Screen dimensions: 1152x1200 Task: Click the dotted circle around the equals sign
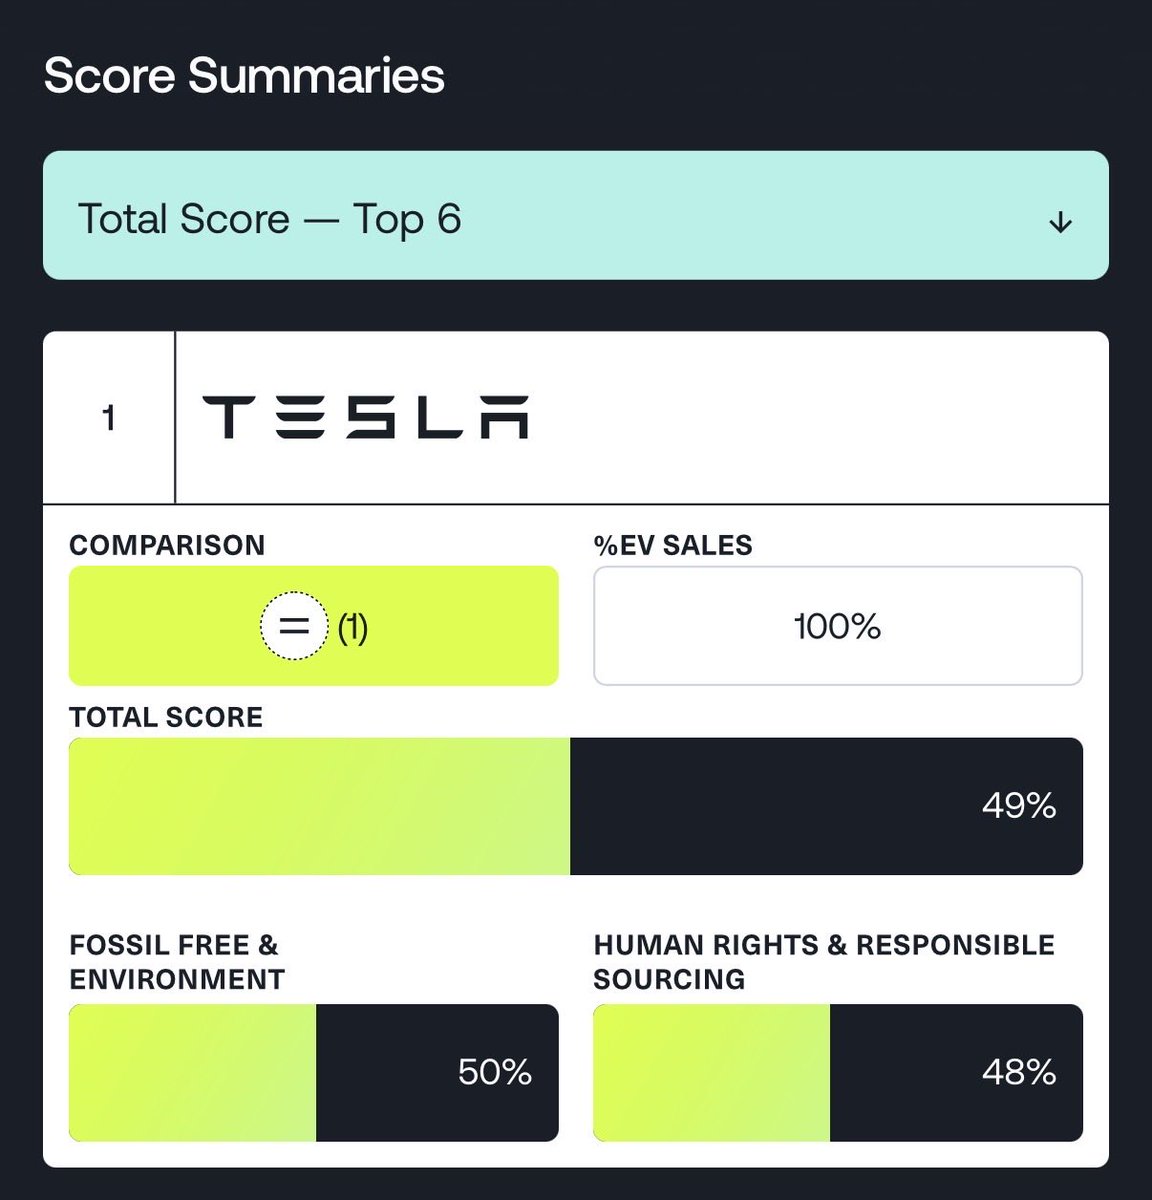(292, 627)
